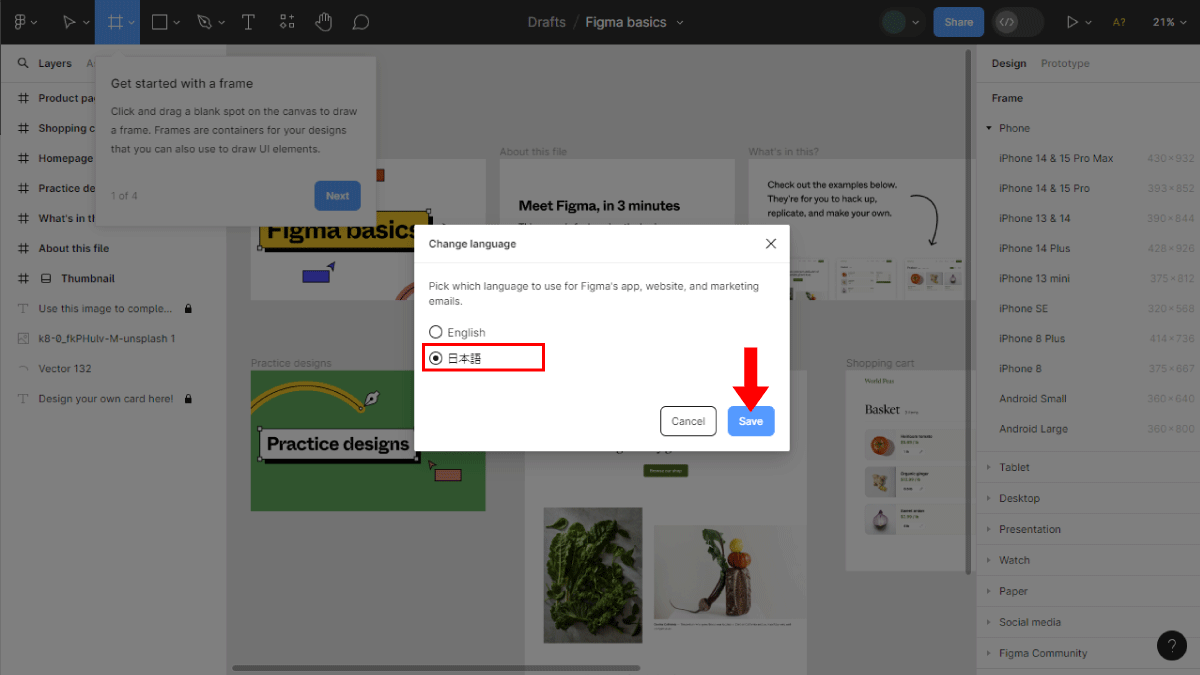Open the shape tools dropdown arrow
This screenshot has width=1200, height=675.
(x=177, y=22)
